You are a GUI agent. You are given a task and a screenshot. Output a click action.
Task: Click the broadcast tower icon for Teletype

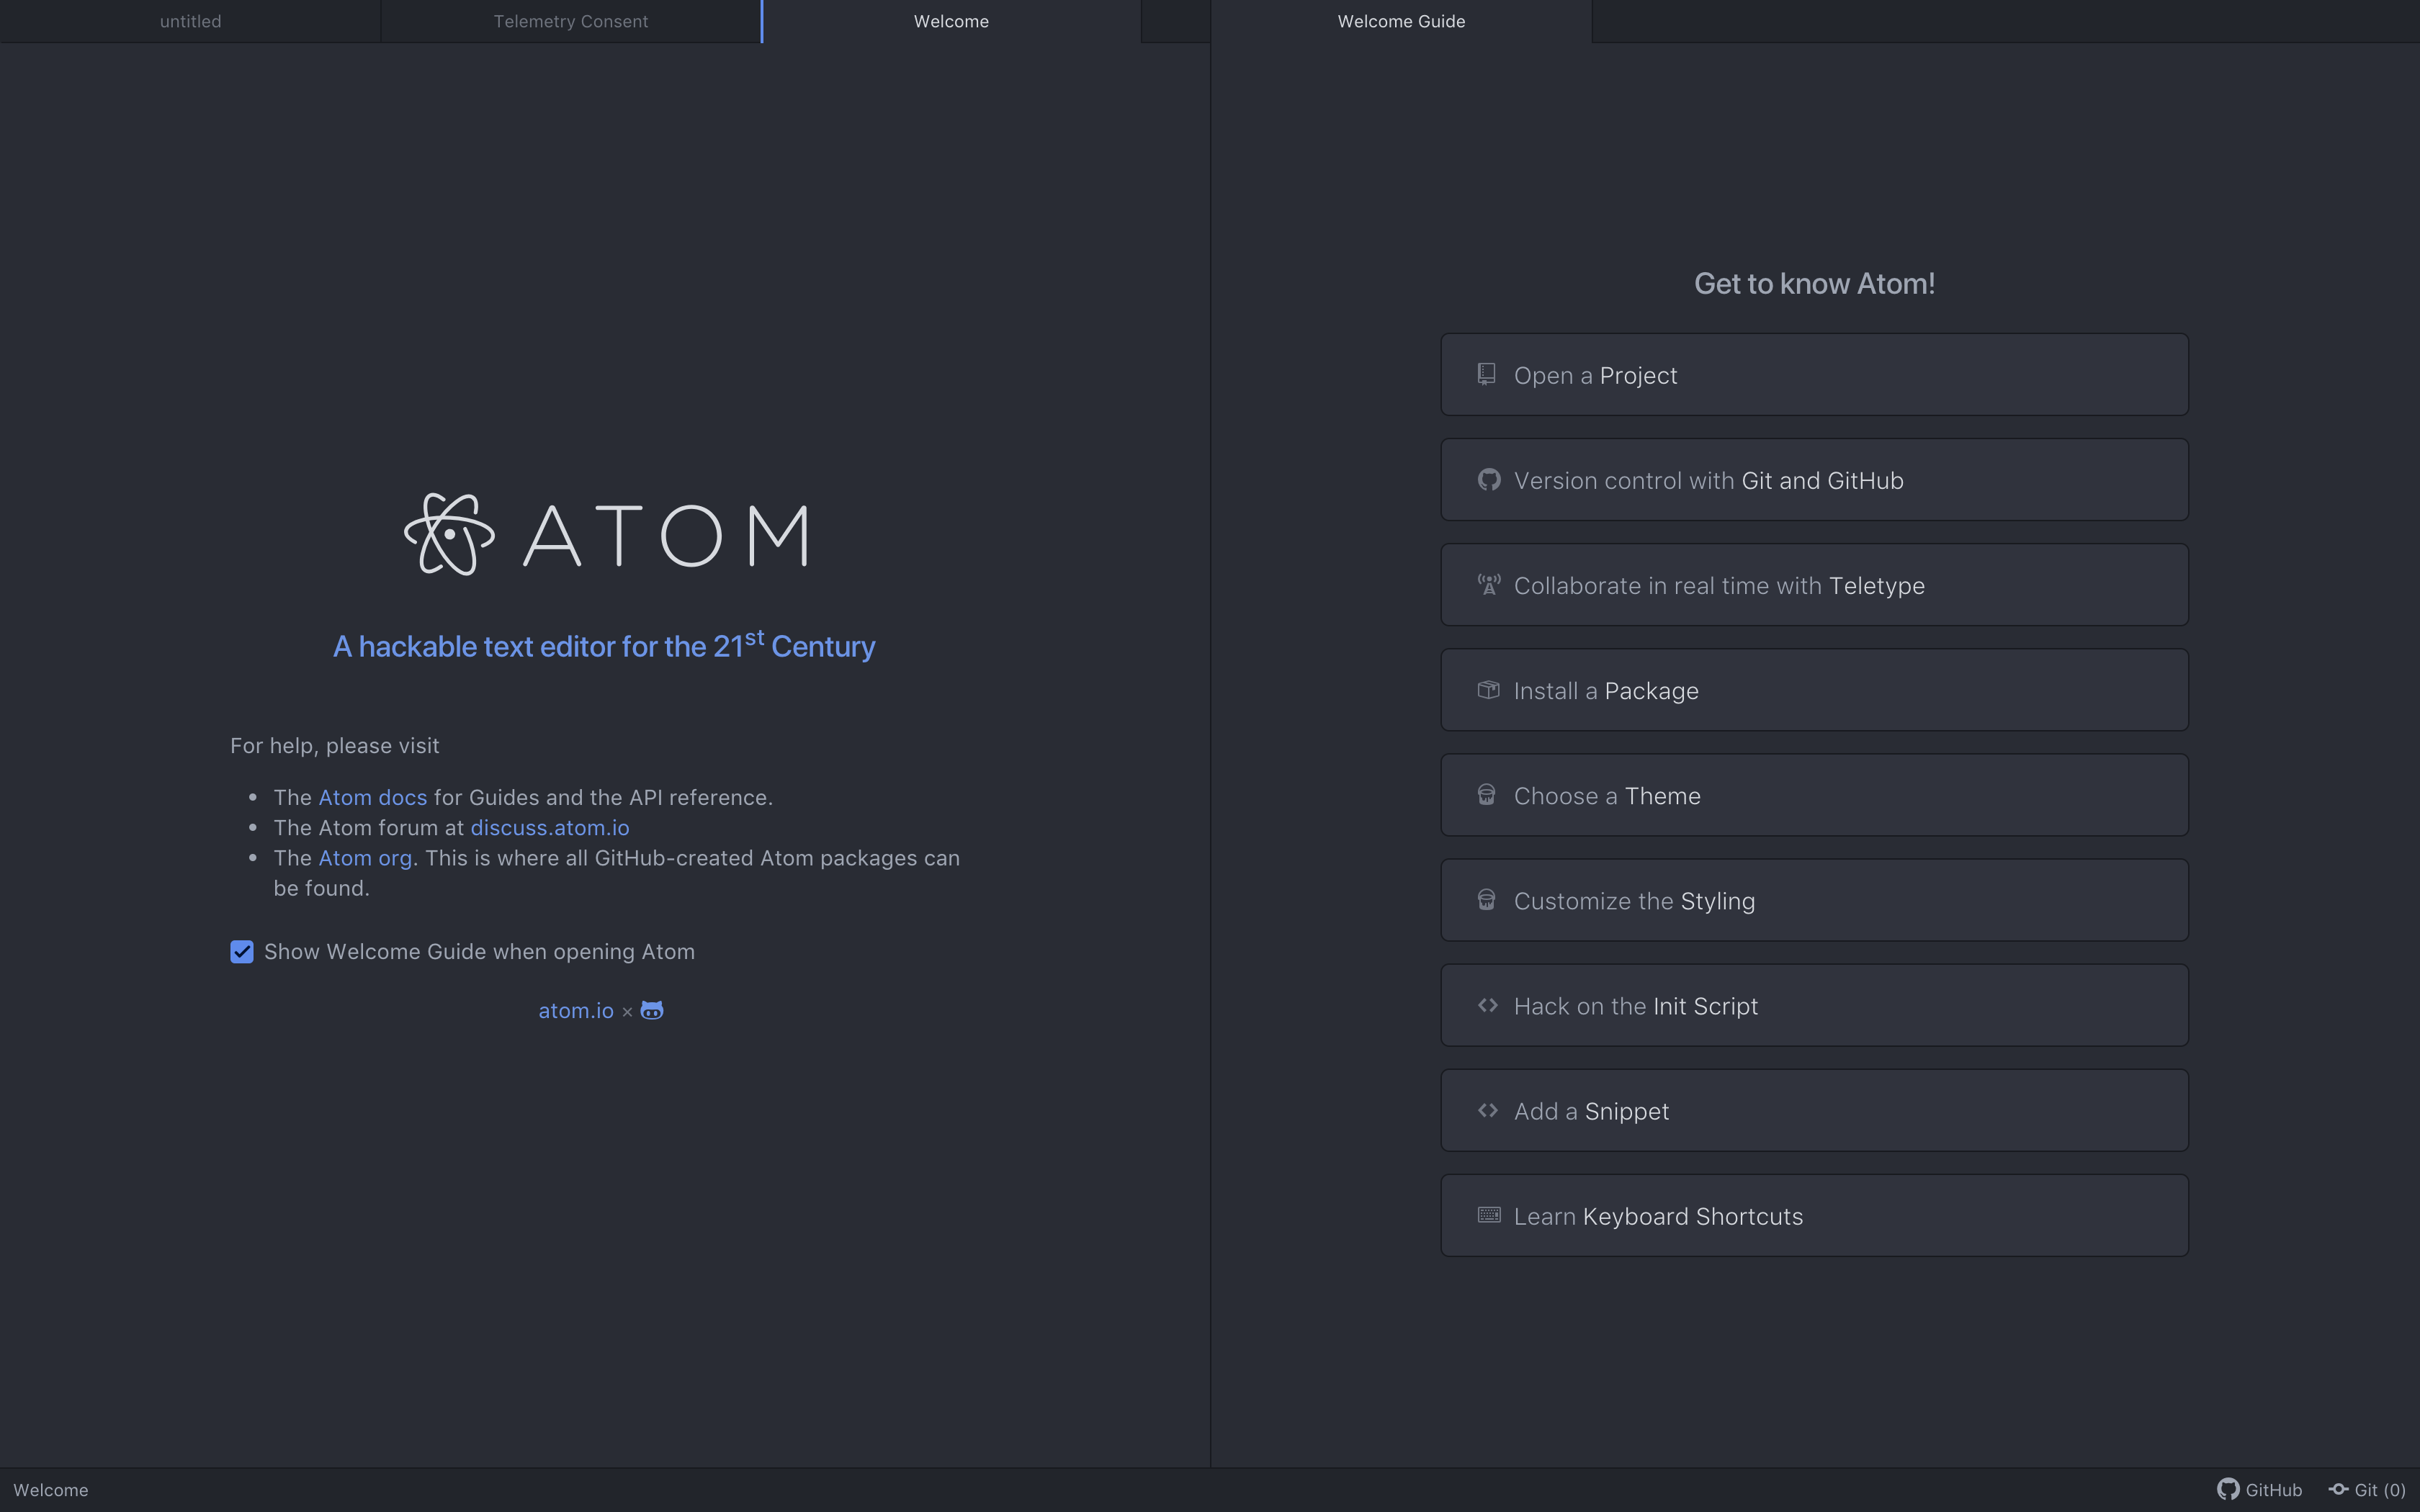point(1488,585)
